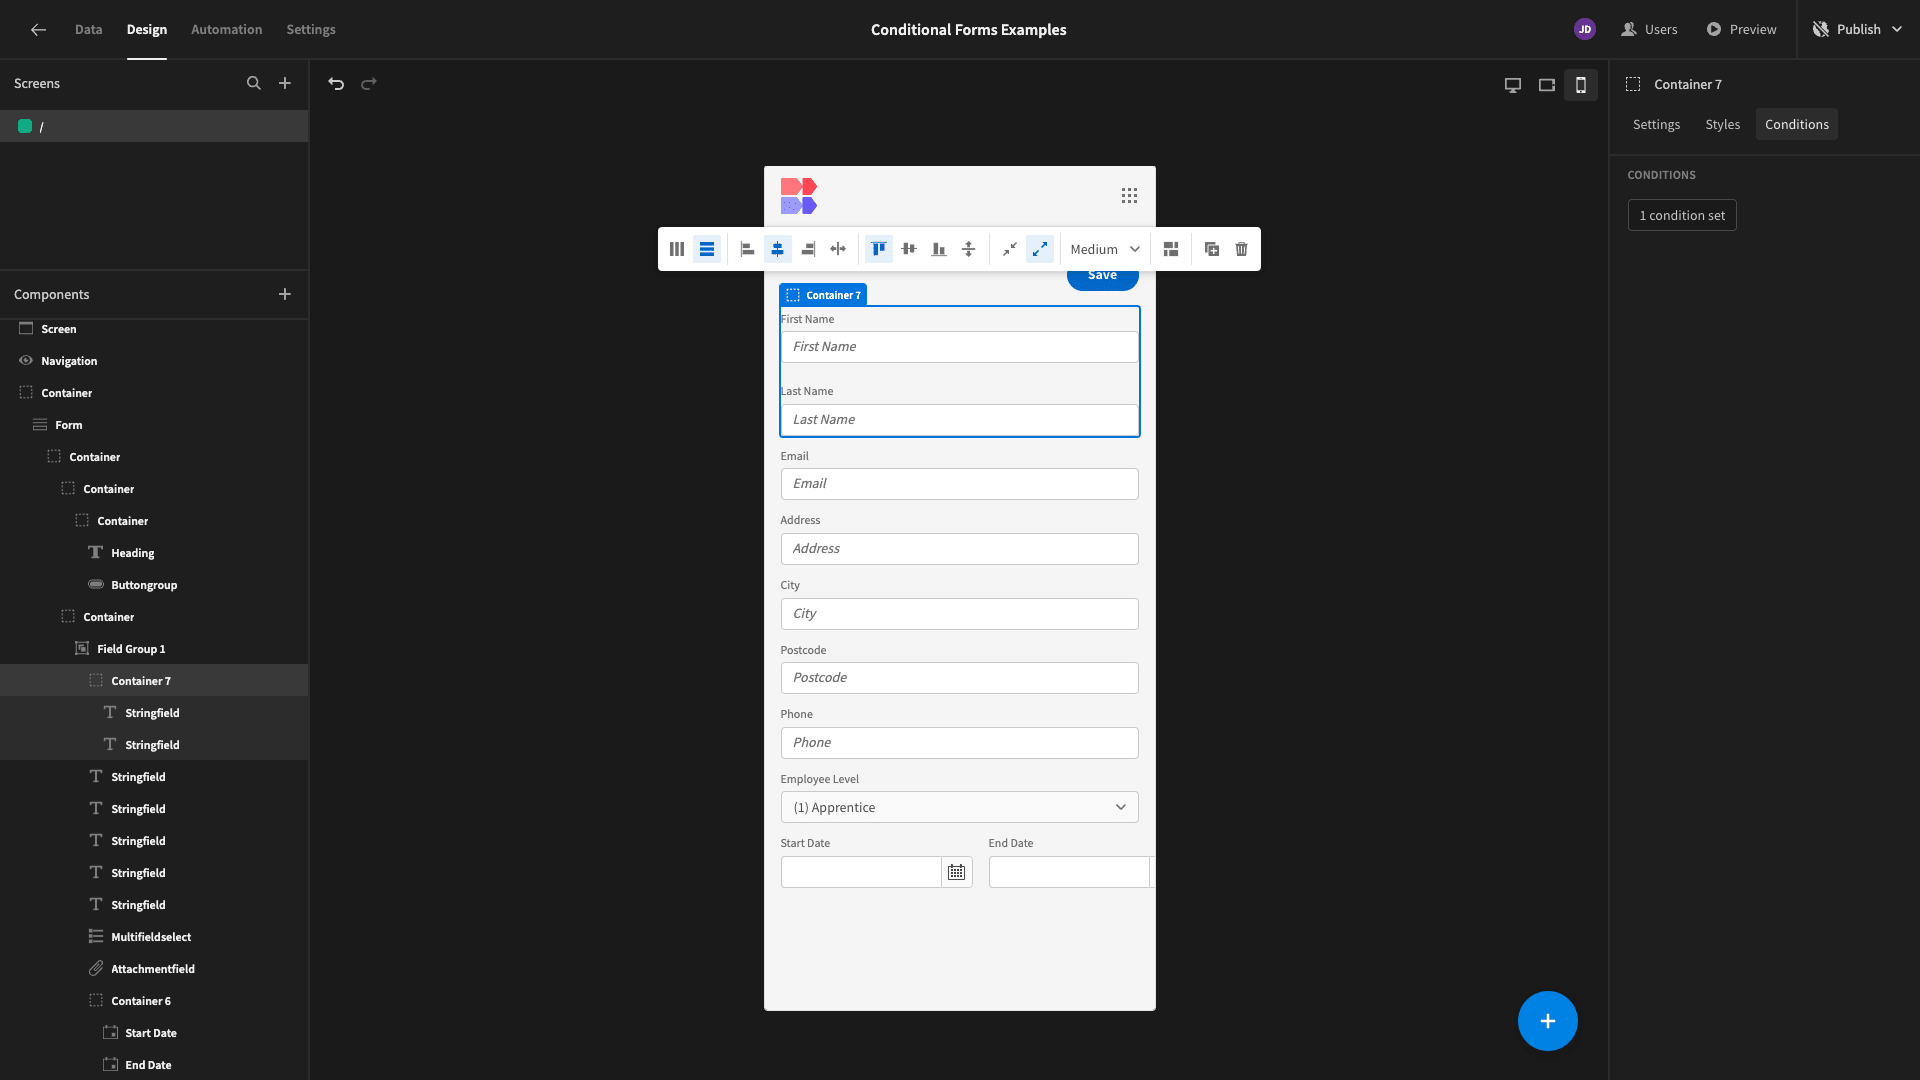
Task: Click the Email input field
Action: pos(959,484)
